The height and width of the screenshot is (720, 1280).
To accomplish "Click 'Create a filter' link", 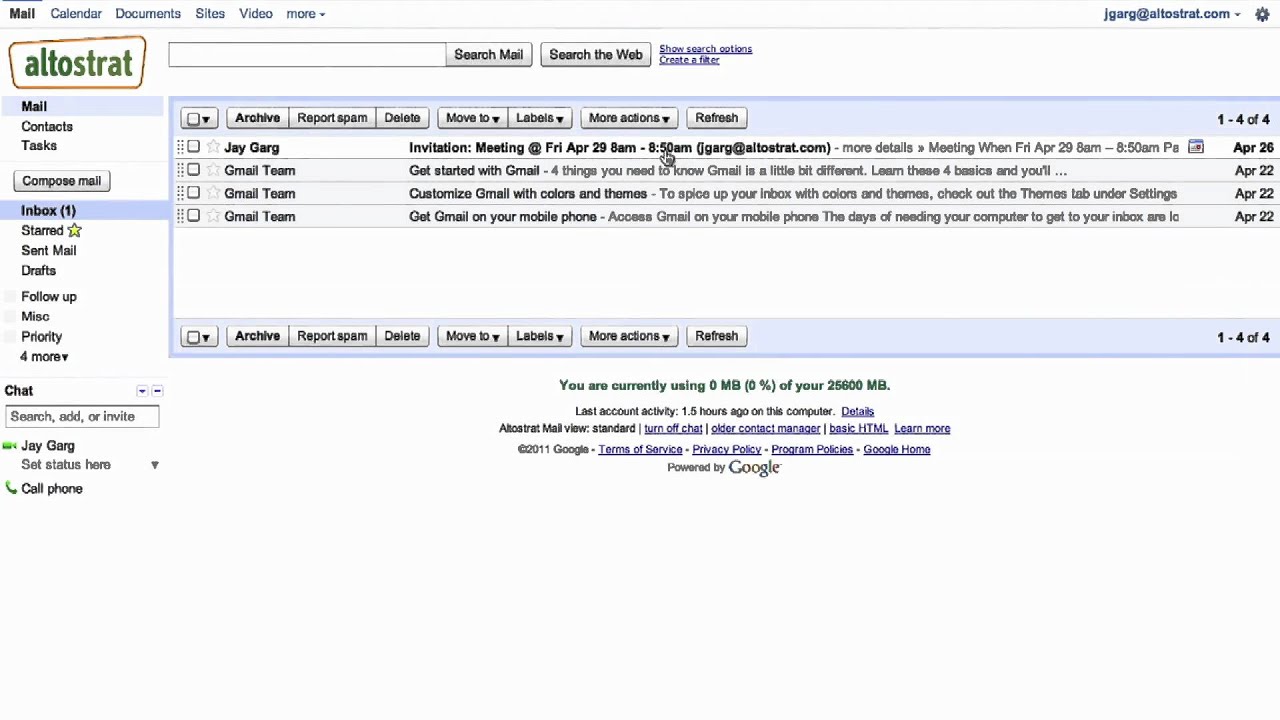I will tap(689, 60).
